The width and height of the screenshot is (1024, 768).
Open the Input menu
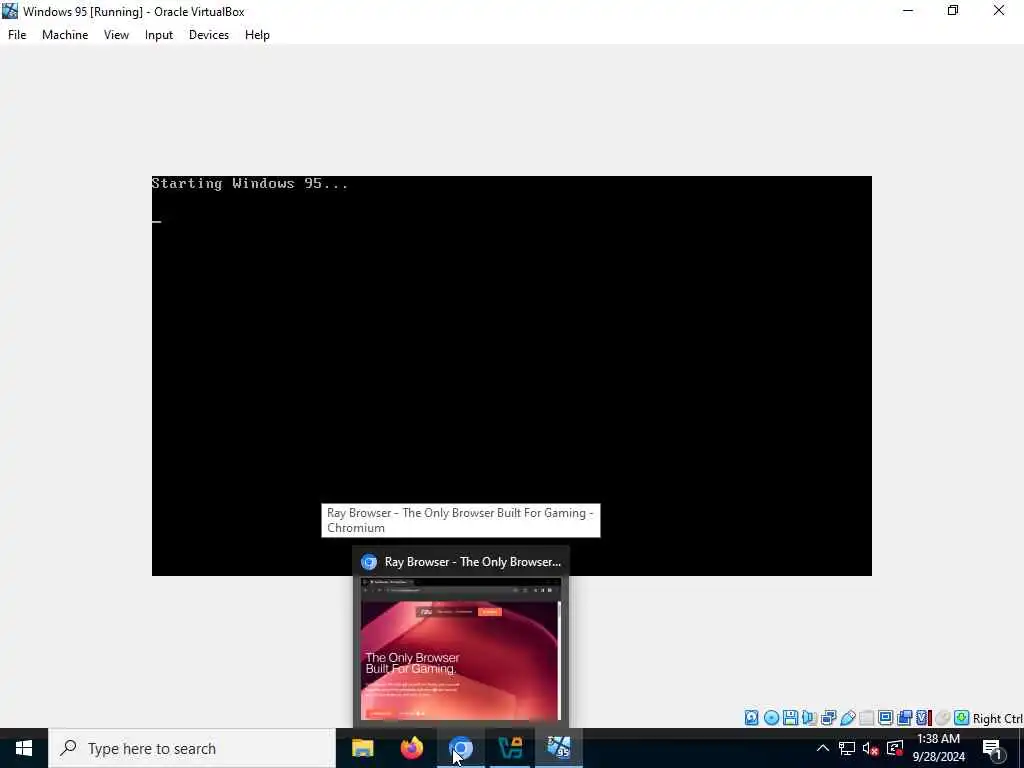click(x=159, y=35)
